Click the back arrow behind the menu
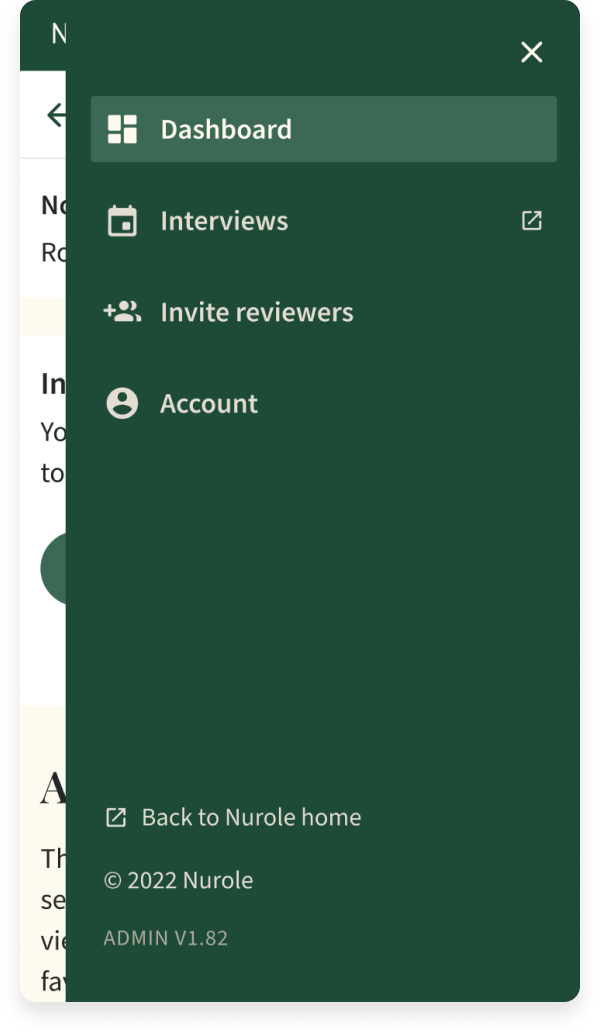Screen dimensions: 600x1034 [x=56, y=115]
